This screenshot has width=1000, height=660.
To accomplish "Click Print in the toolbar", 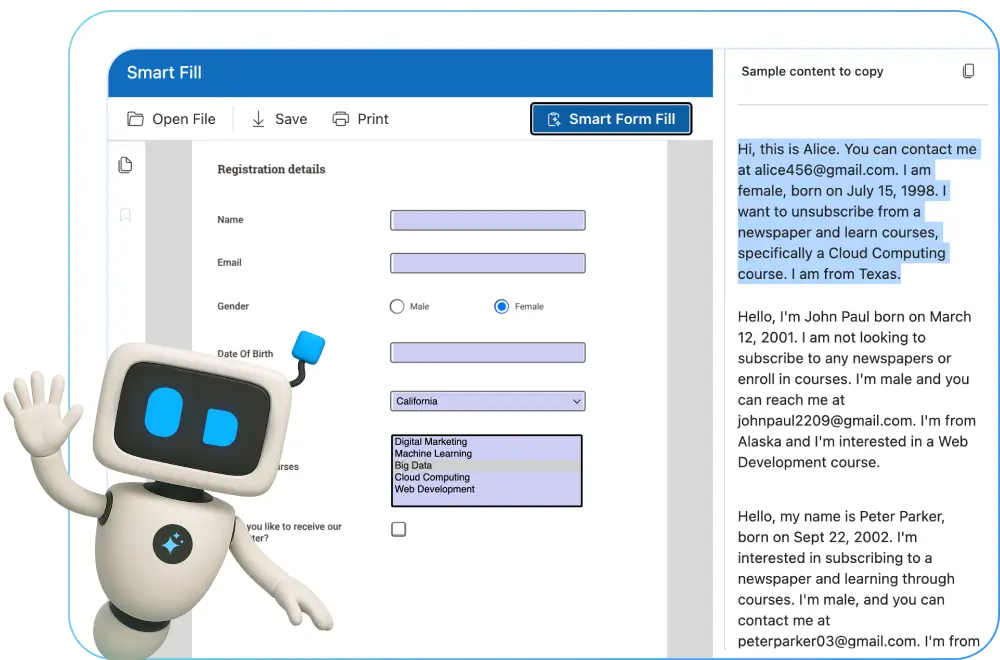I will tap(372, 118).
